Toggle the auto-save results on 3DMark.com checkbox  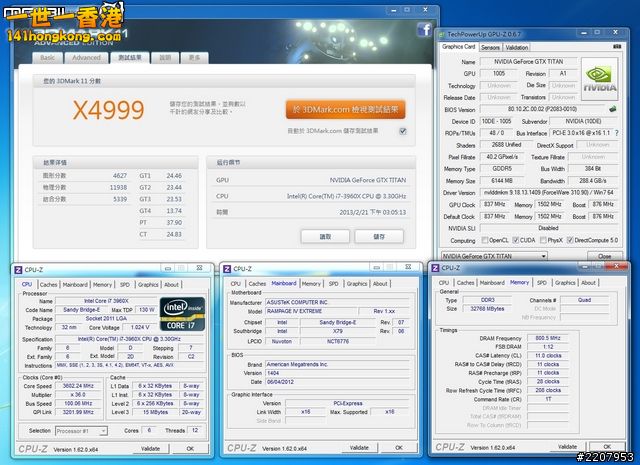403,130
